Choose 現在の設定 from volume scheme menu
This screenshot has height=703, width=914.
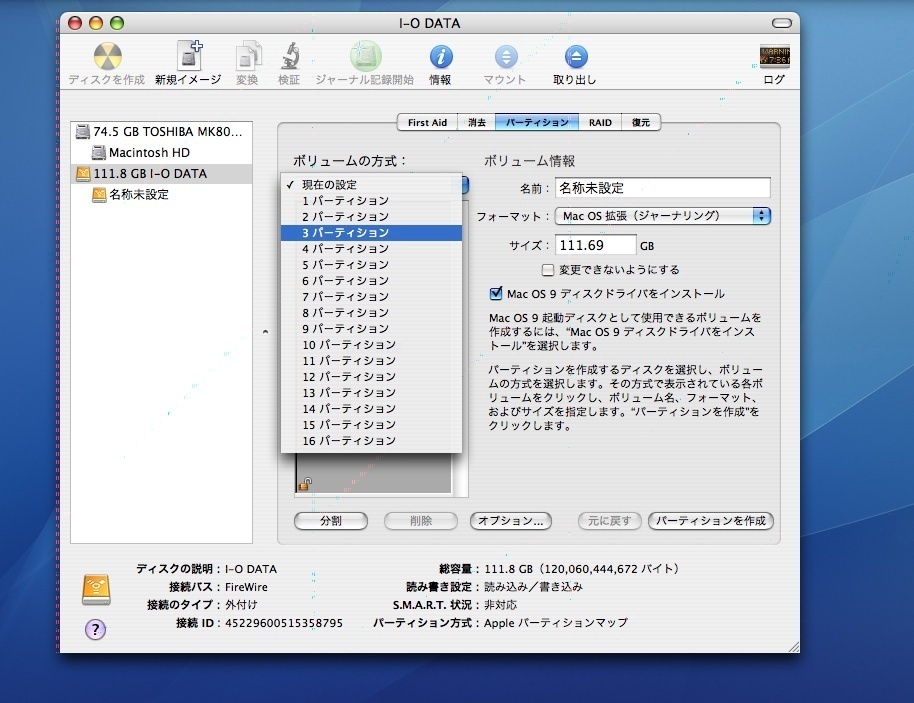371,185
